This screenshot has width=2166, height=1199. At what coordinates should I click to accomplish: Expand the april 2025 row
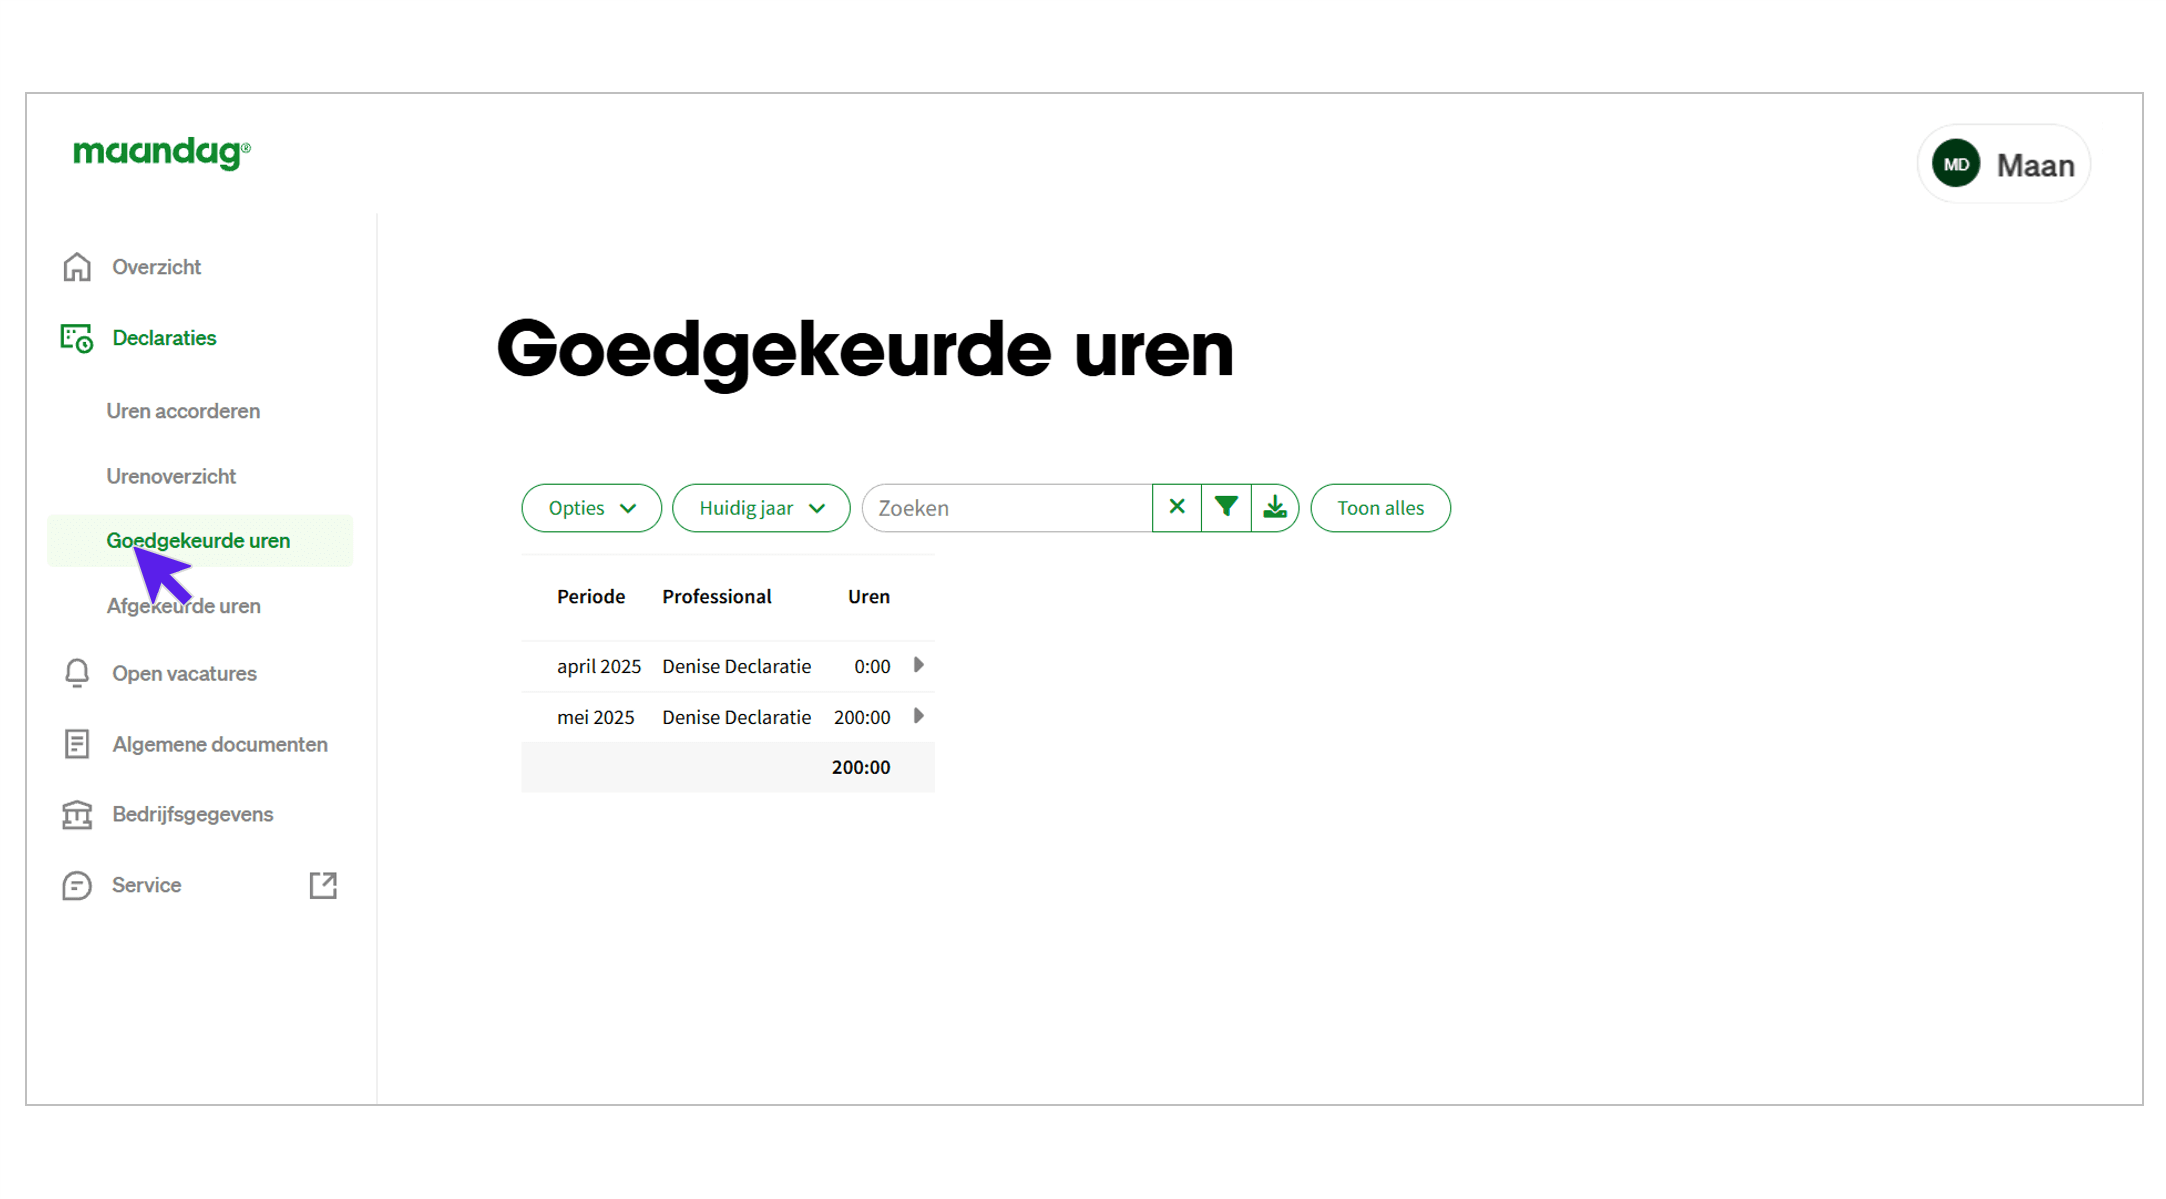[918, 665]
